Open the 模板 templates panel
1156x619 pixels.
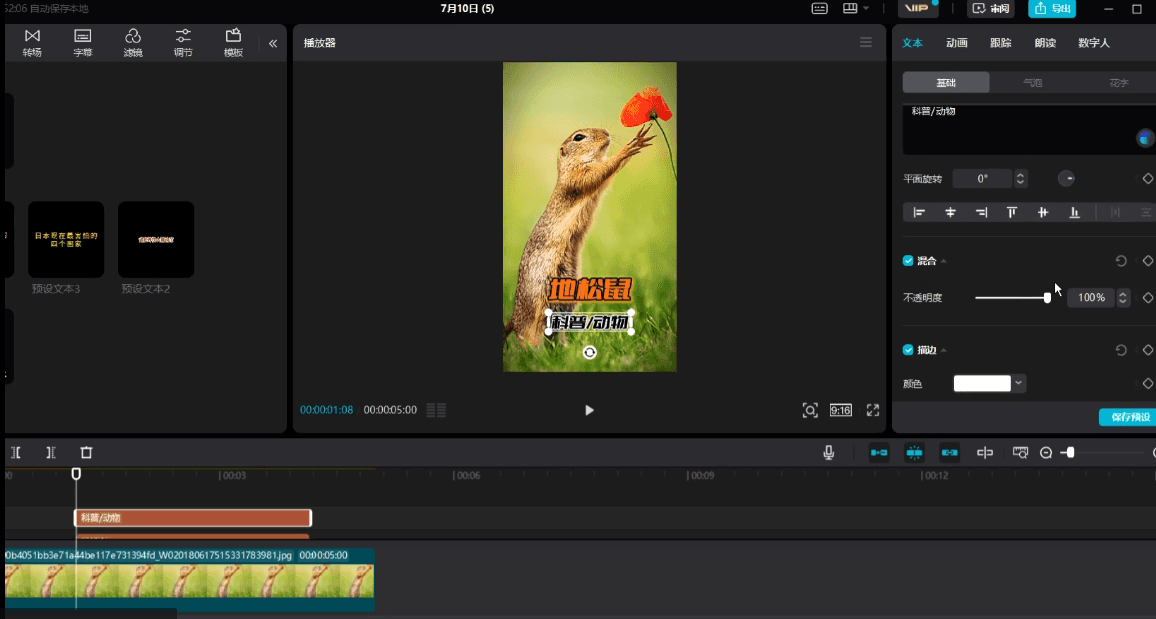coord(233,43)
